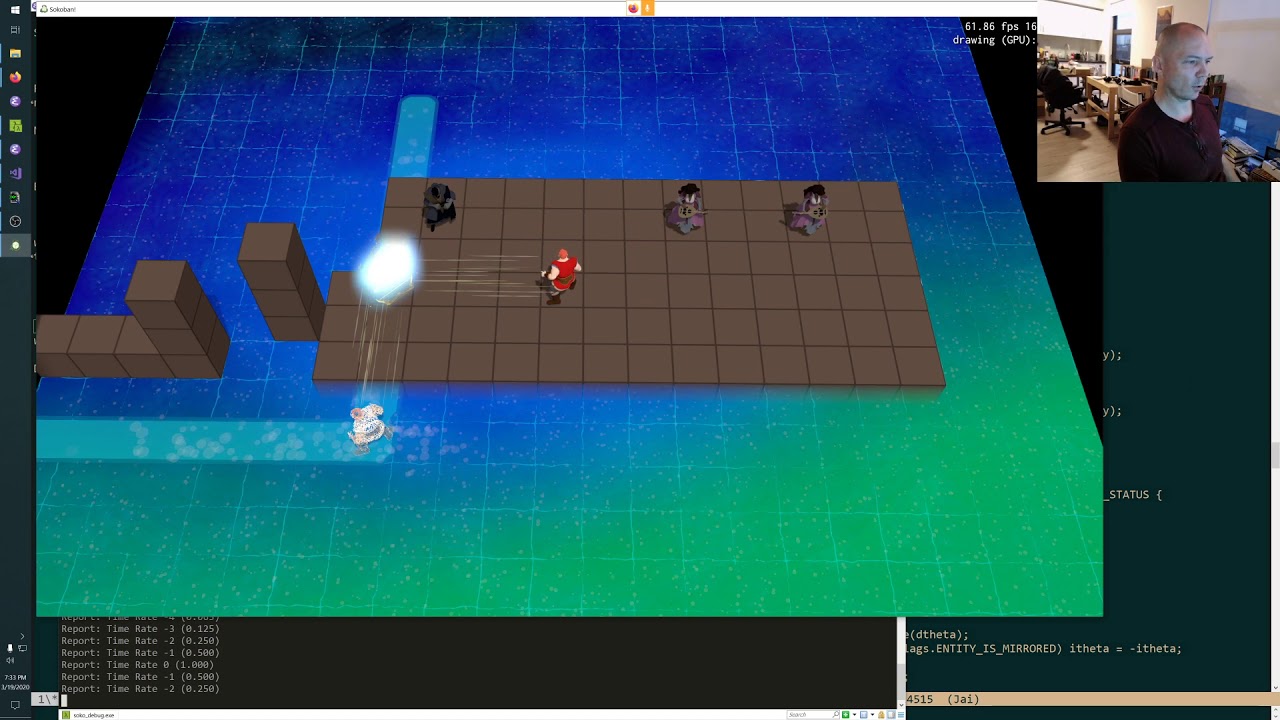Click the soko_debug.exe status bar label
This screenshot has height=720, width=1280.
pos(93,715)
